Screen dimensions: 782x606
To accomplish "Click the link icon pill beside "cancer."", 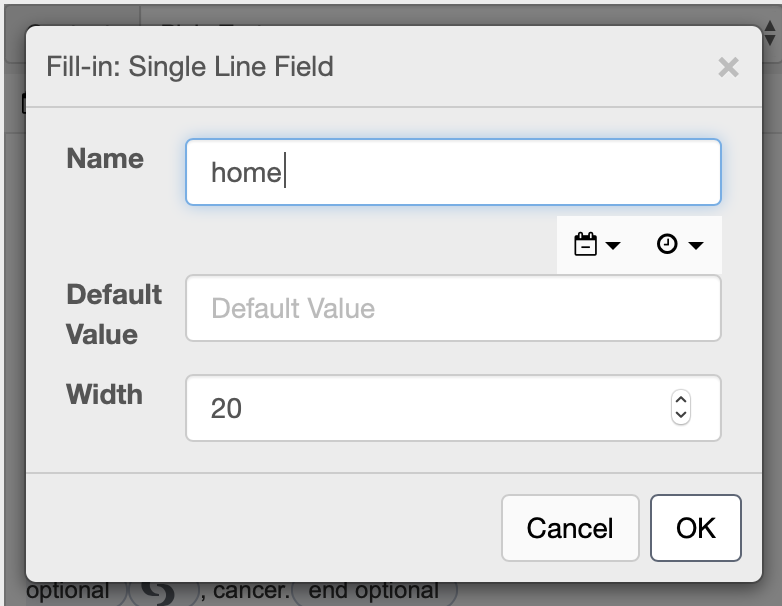I will click(164, 592).
